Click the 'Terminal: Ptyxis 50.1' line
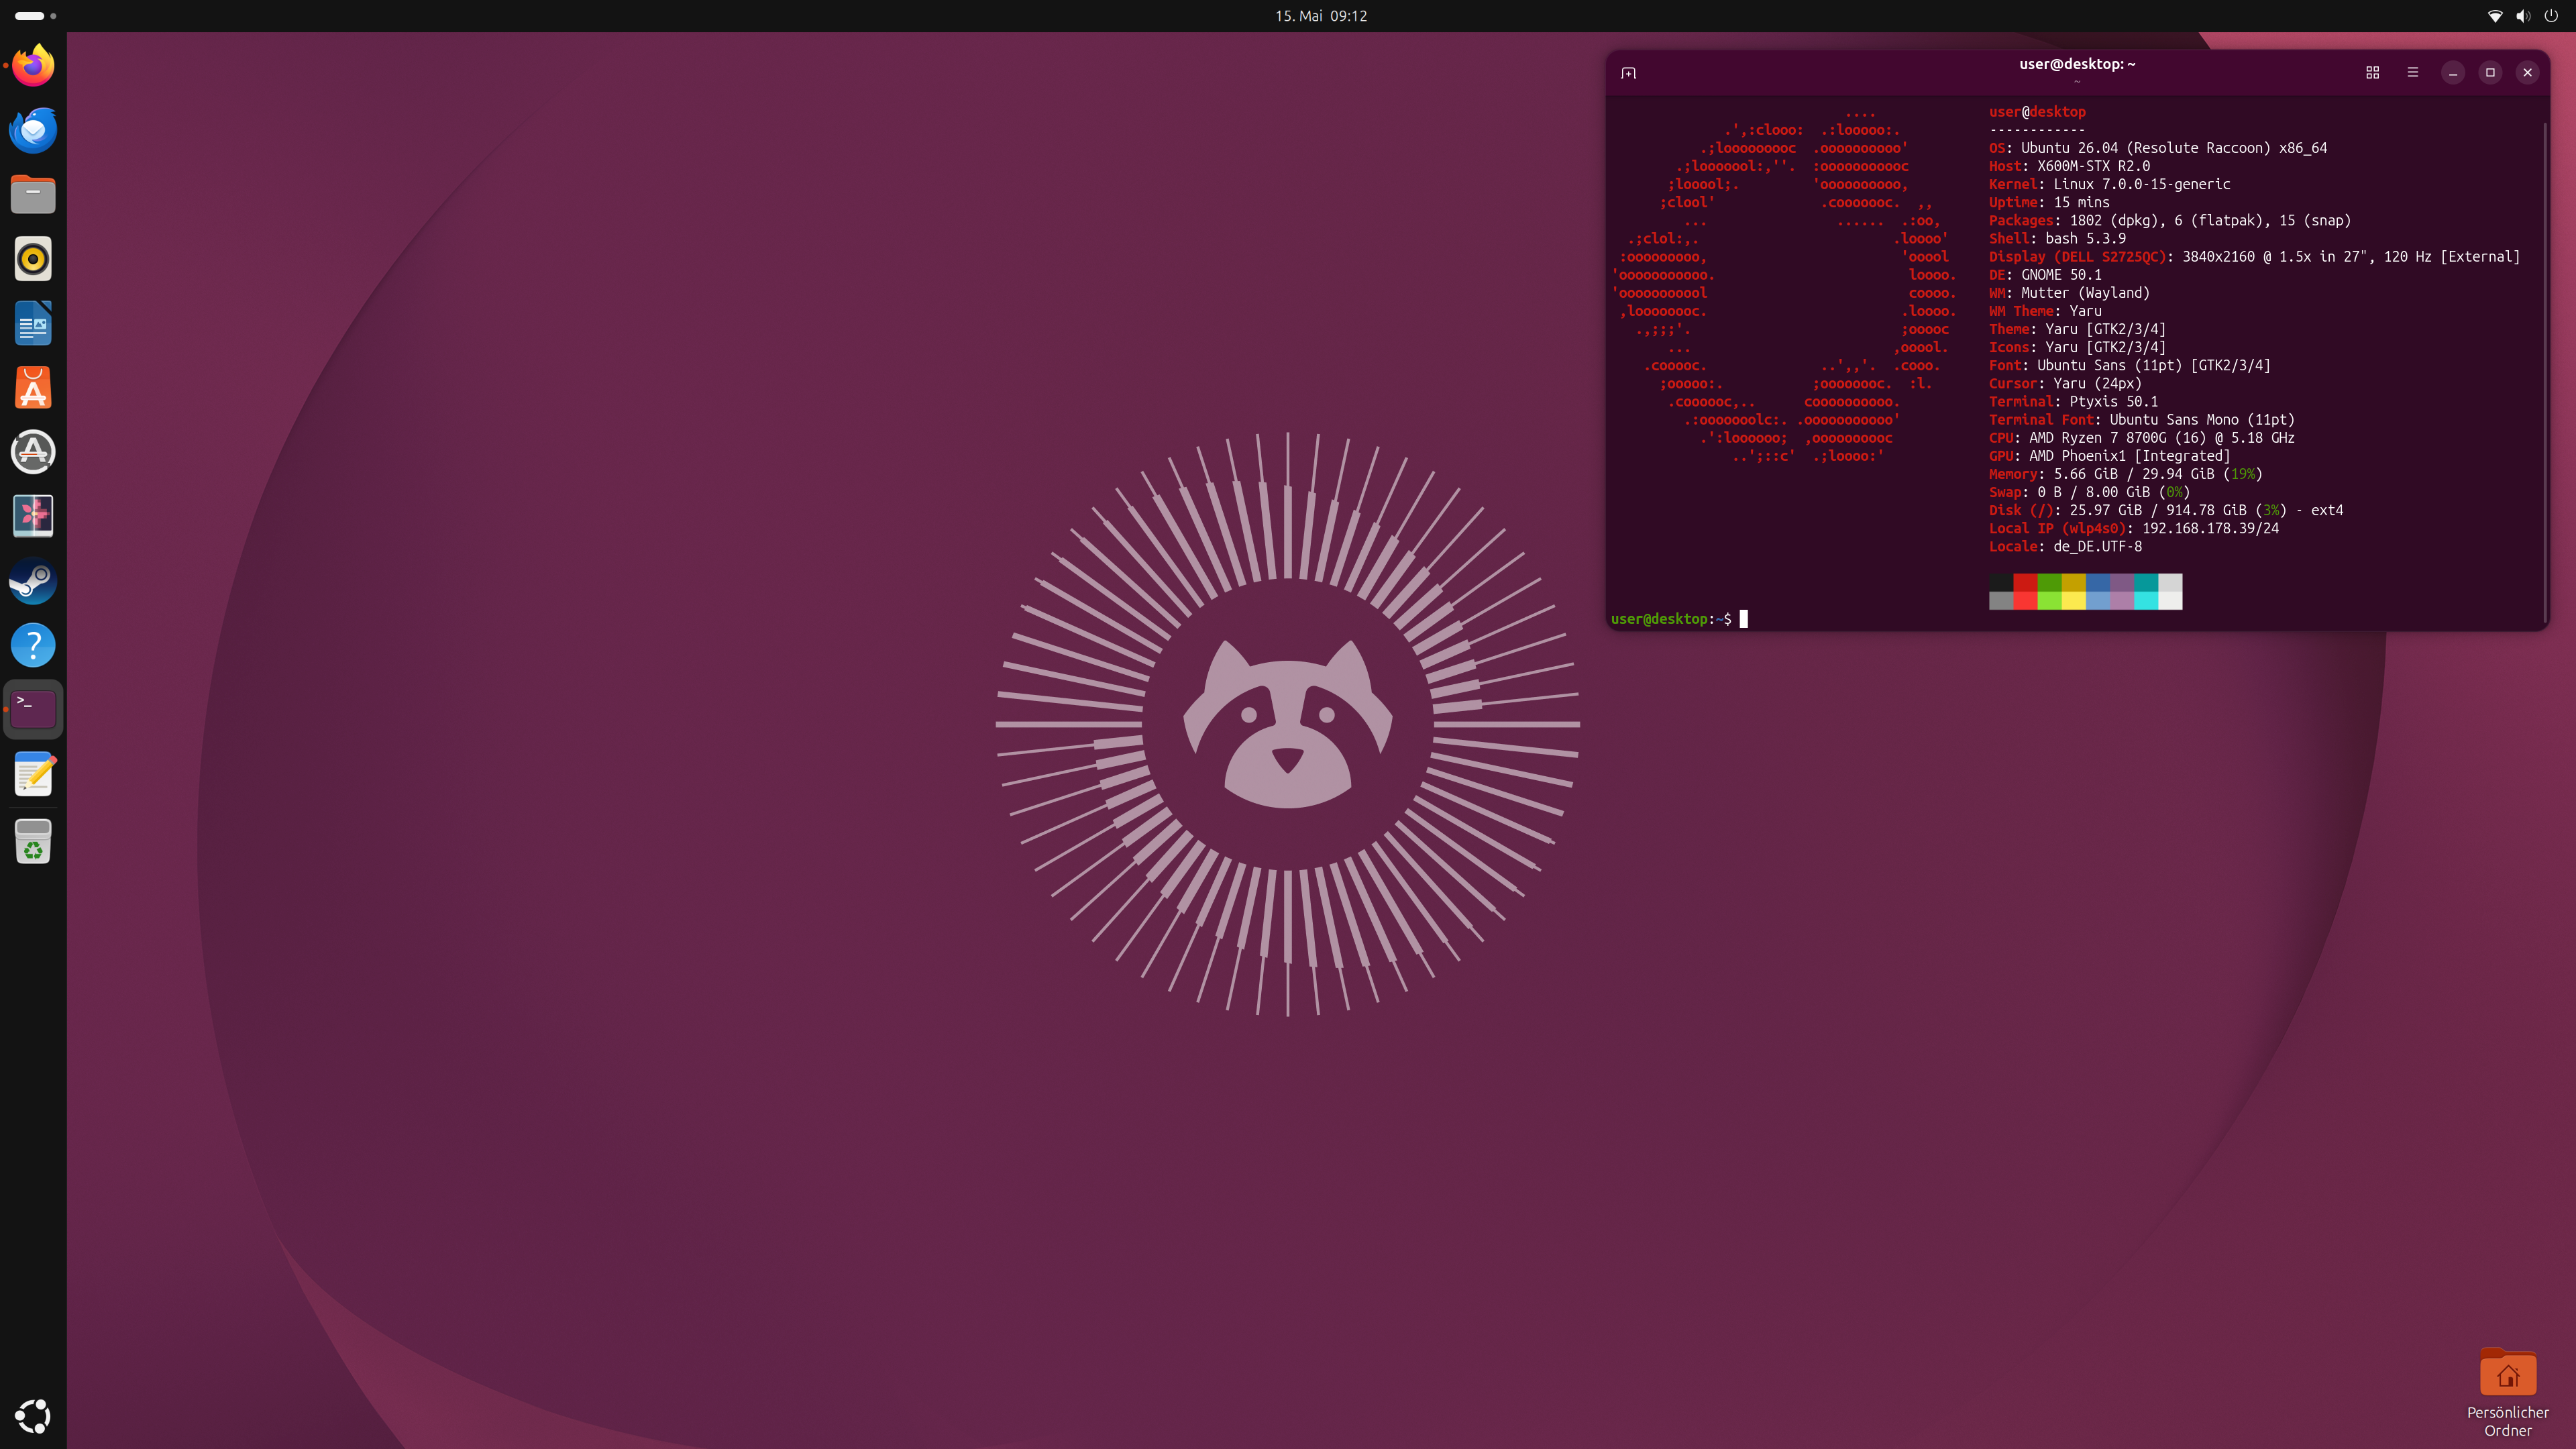 pyautogui.click(x=2073, y=402)
